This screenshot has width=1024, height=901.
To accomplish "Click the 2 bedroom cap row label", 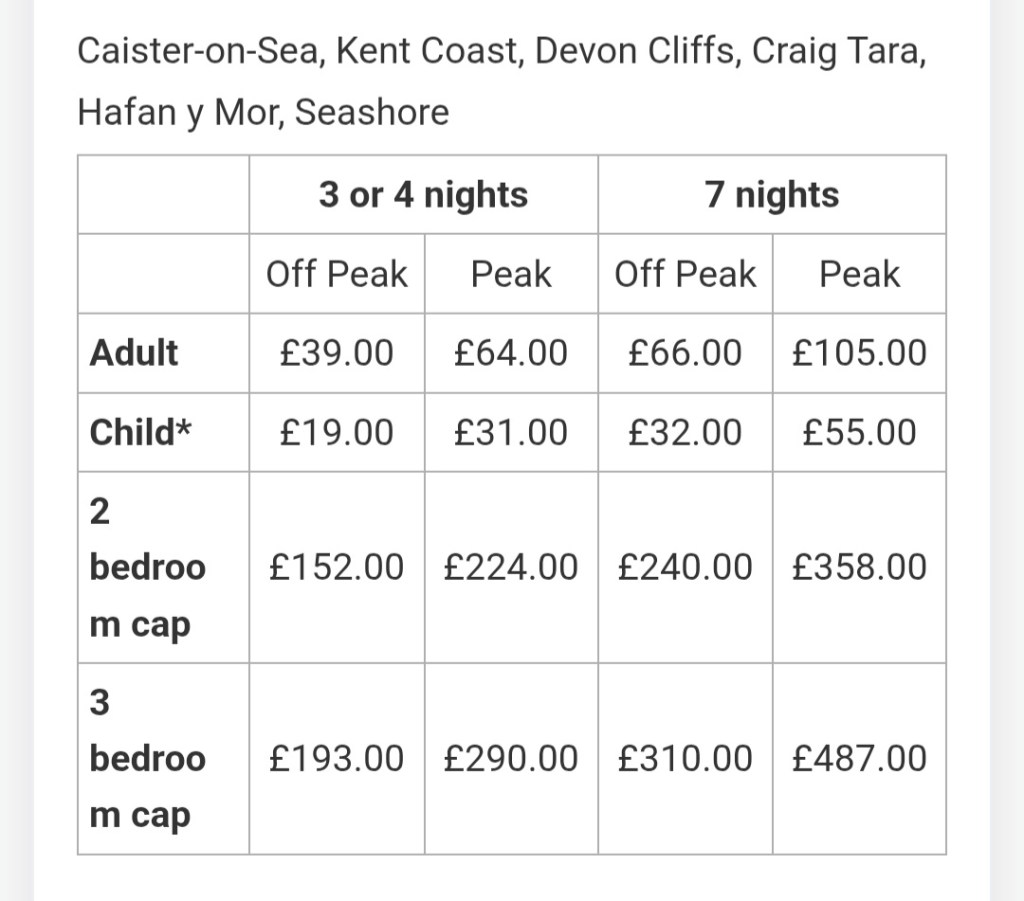I will pyautogui.click(x=147, y=568).
